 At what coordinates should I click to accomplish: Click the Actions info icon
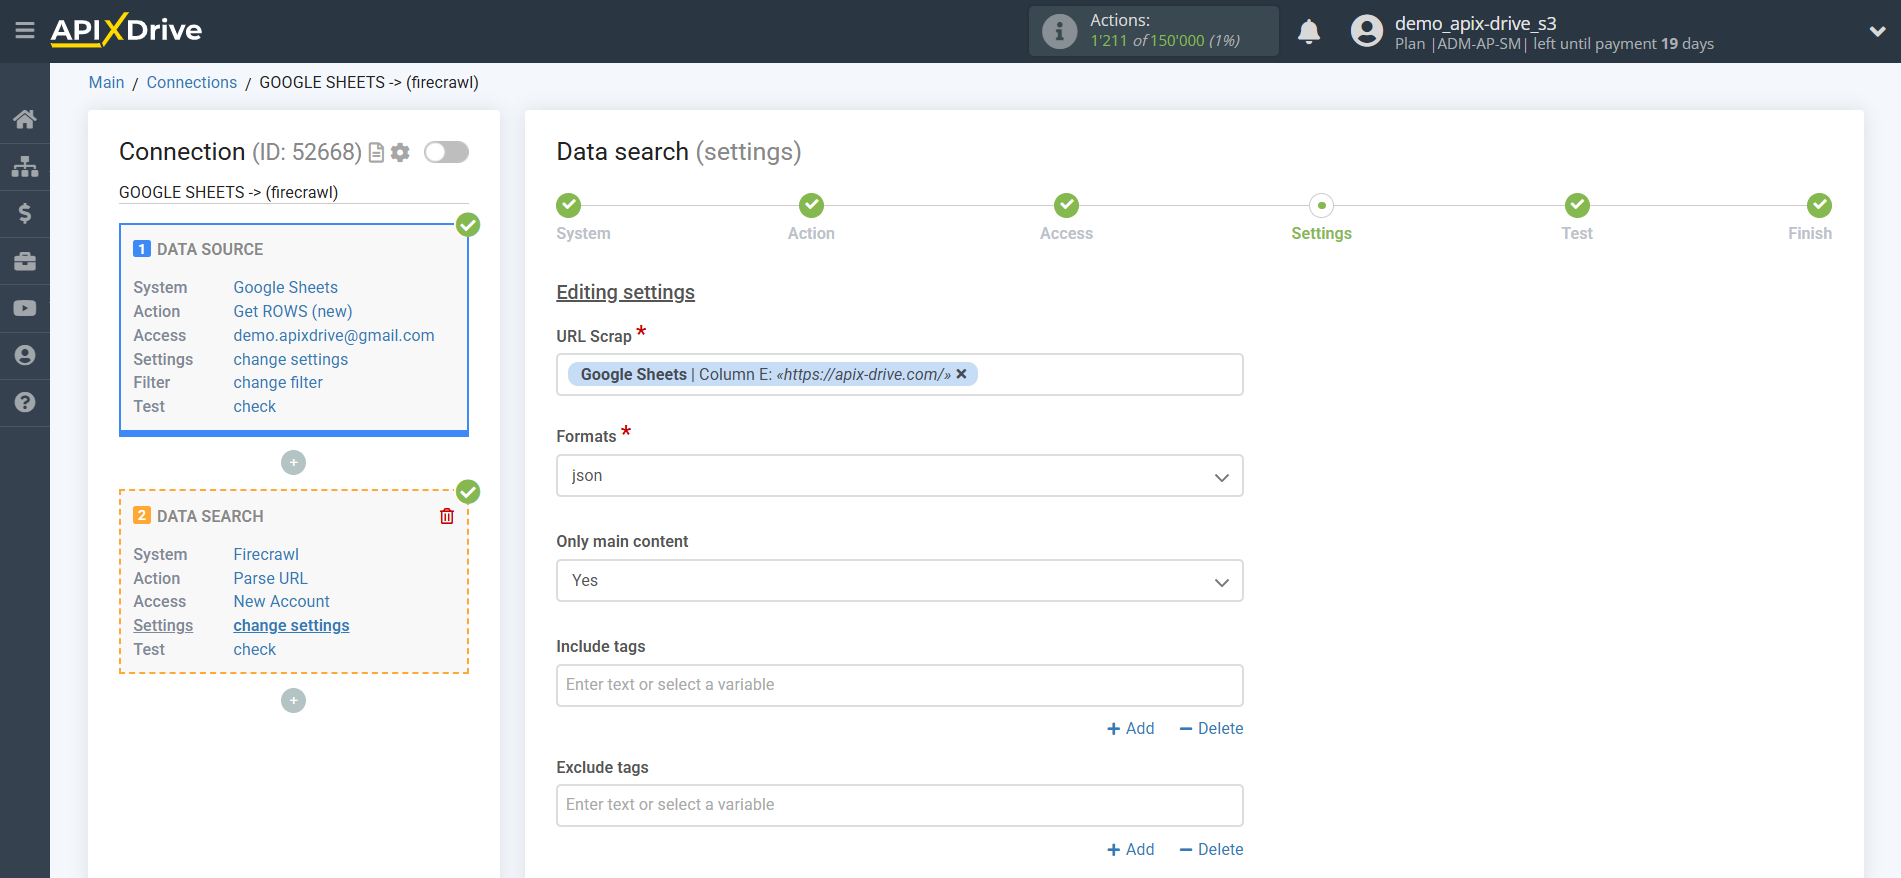coord(1059,31)
